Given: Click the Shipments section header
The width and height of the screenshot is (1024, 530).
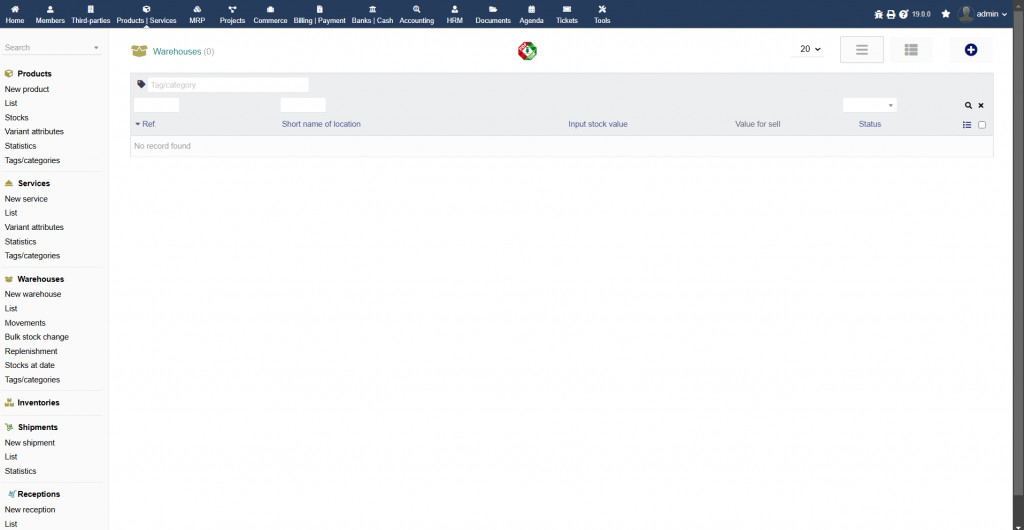Looking at the screenshot, I should tap(38, 428).
